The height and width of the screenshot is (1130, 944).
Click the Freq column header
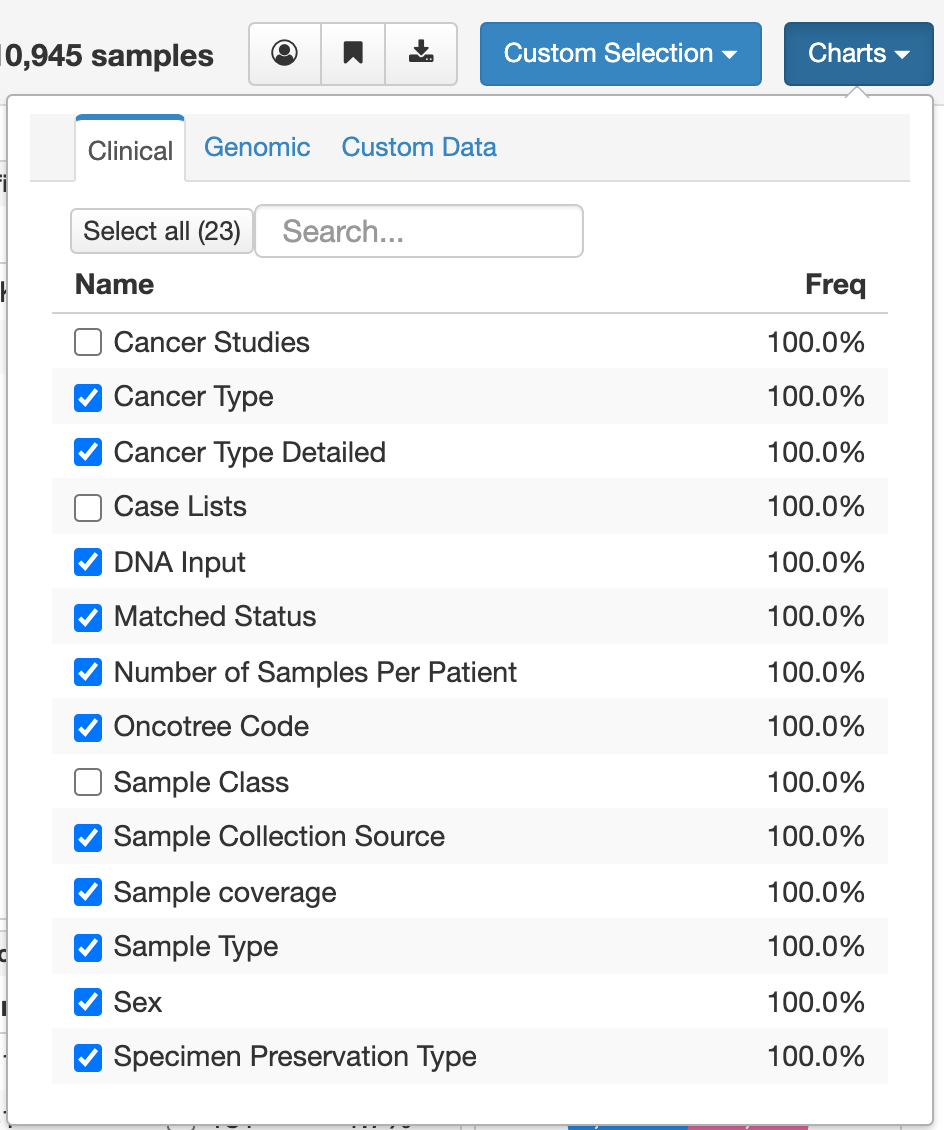[836, 285]
